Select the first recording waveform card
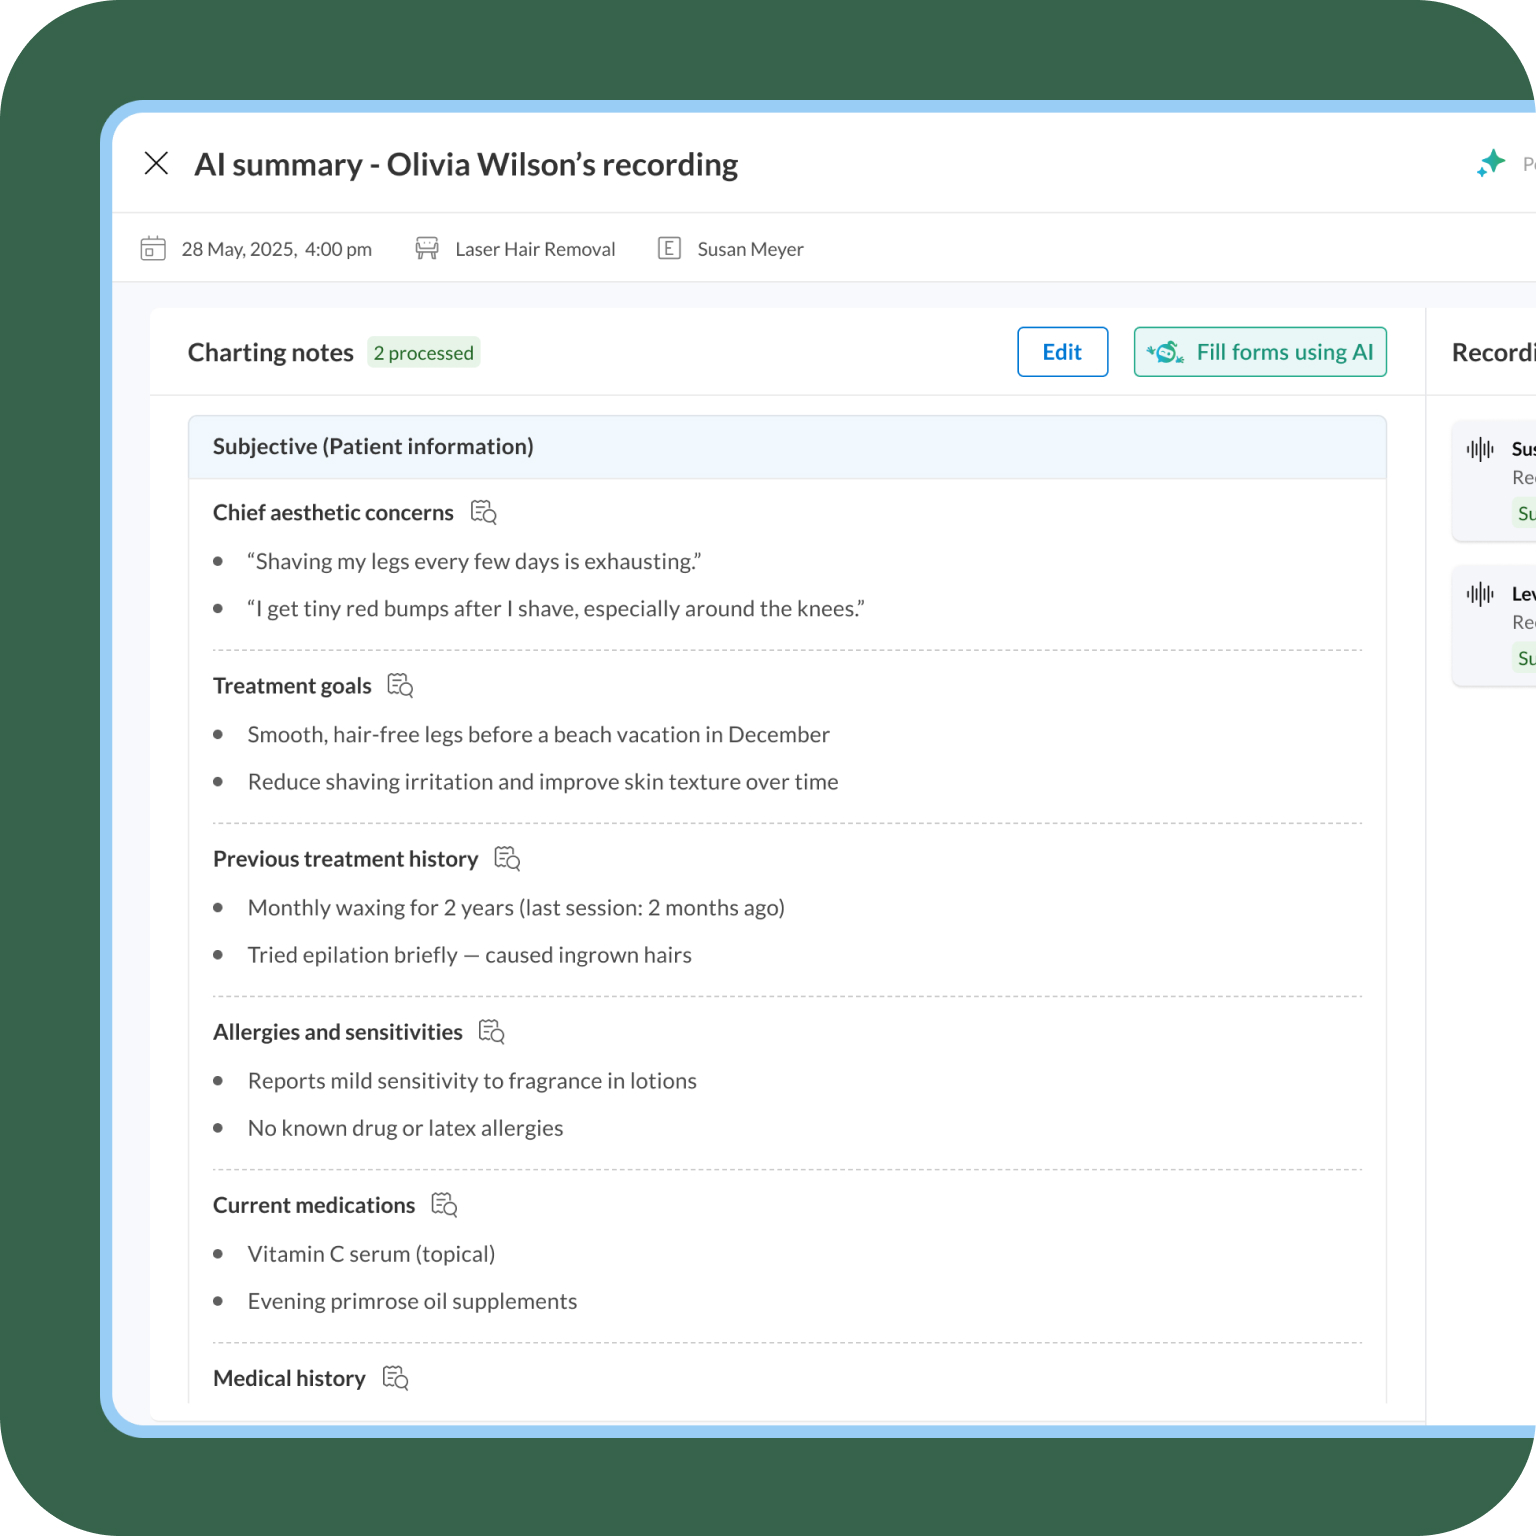1536x1536 pixels. click(x=1494, y=480)
